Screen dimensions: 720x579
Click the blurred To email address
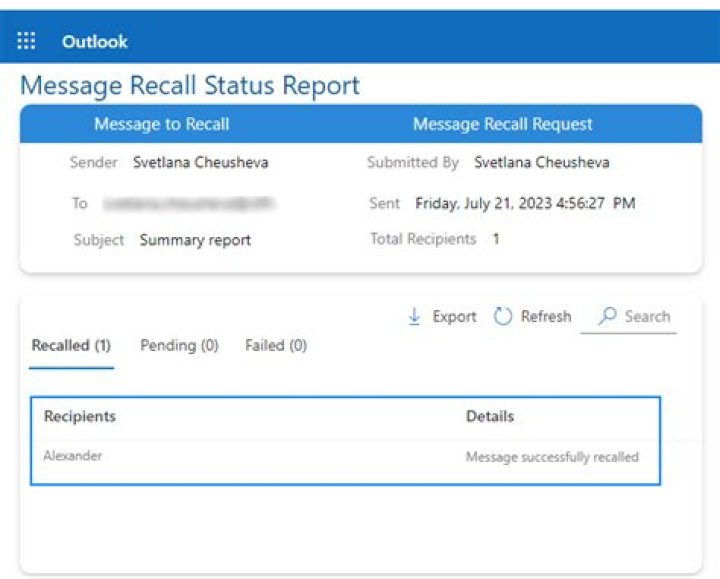(189, 203)
